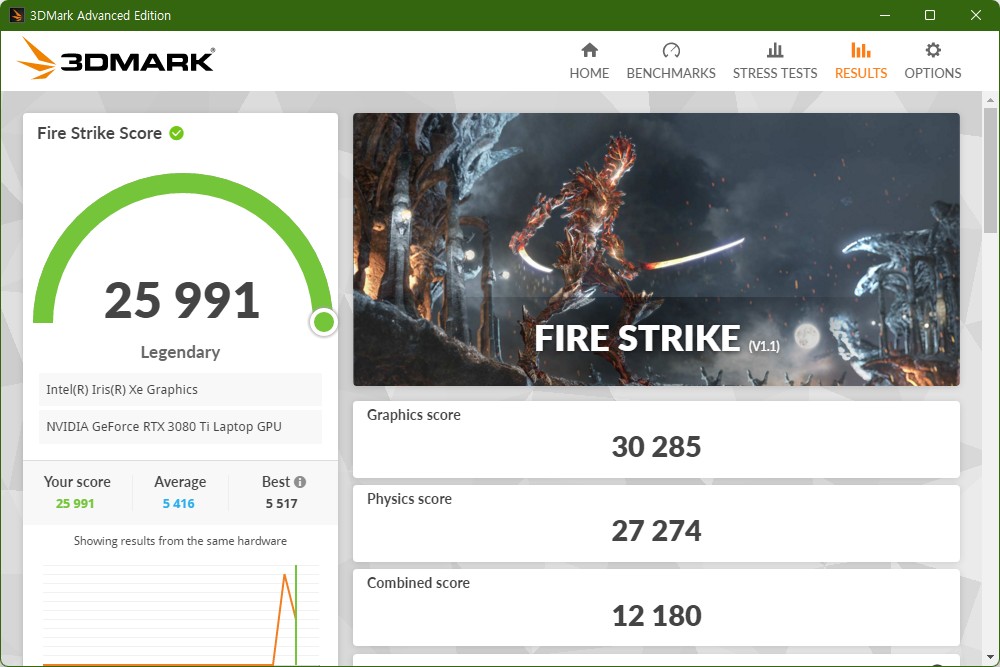Click the 12 180 combined score value
Viewport: 1000px width, 667px height.
pos(656,616)
